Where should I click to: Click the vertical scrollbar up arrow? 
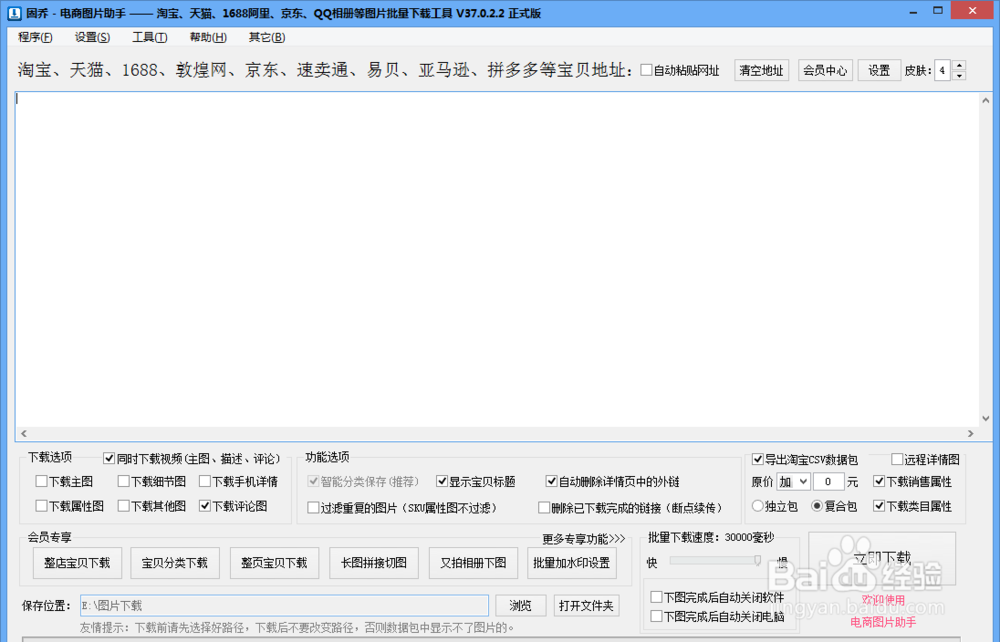[x=985, y=100]
